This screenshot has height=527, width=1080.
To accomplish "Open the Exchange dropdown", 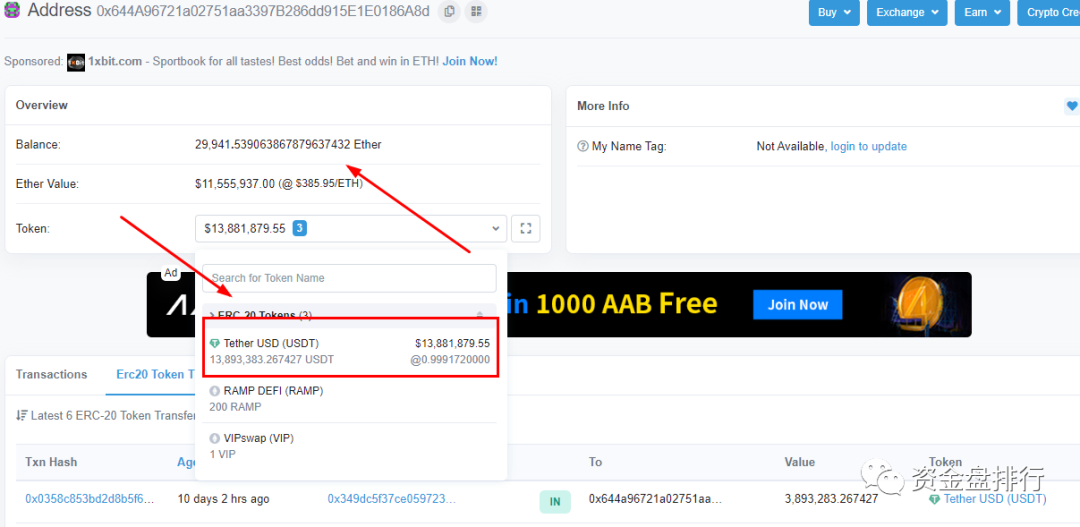I will (907, 12).
